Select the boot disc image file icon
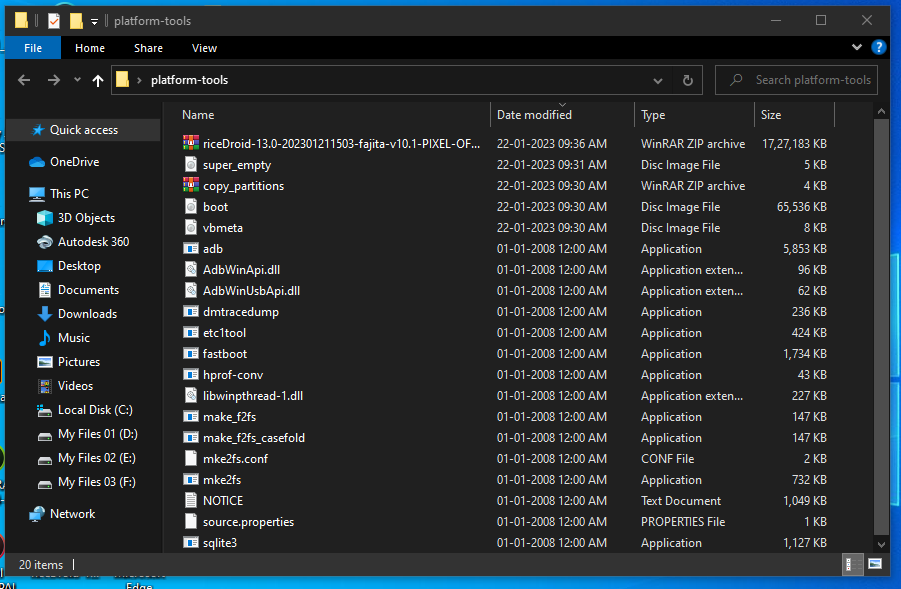The width and height of the screenshot is (901, 589). point(192,207)
